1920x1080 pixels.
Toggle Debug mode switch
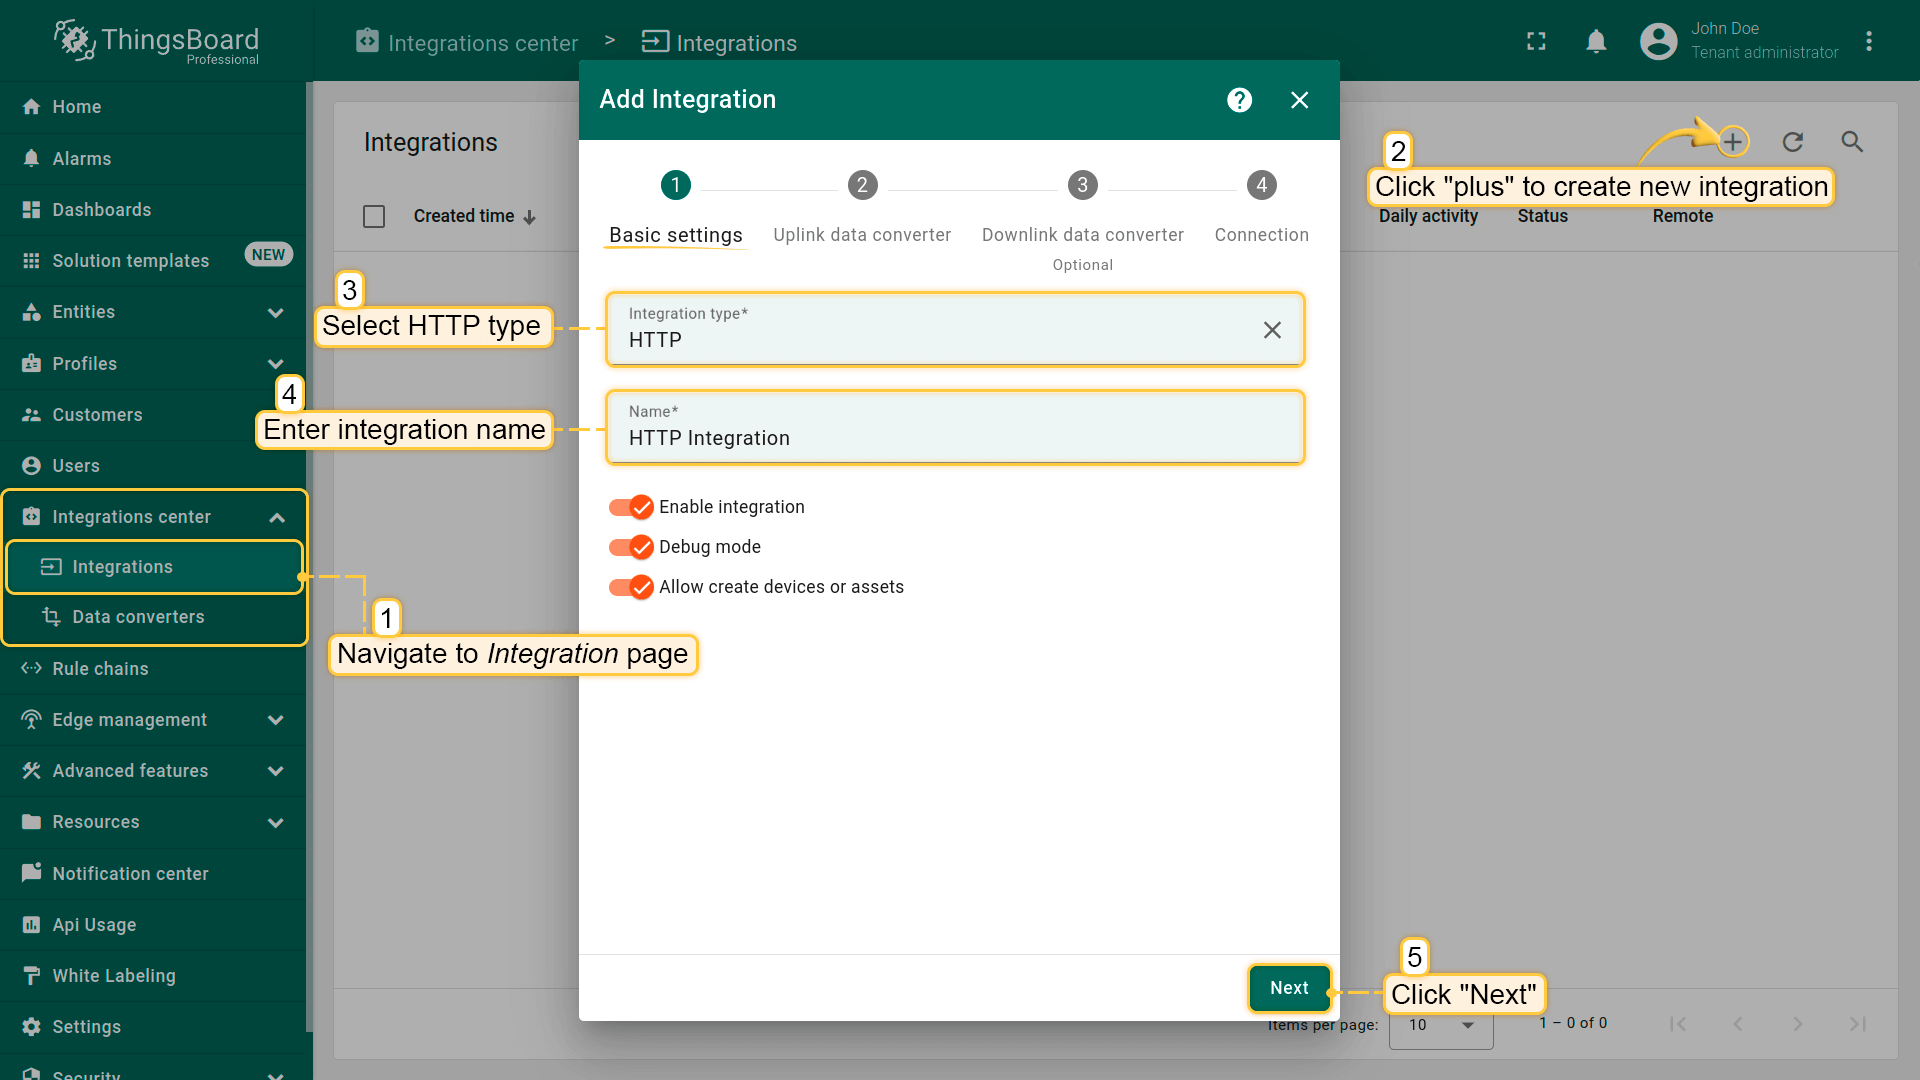(631, 547)
